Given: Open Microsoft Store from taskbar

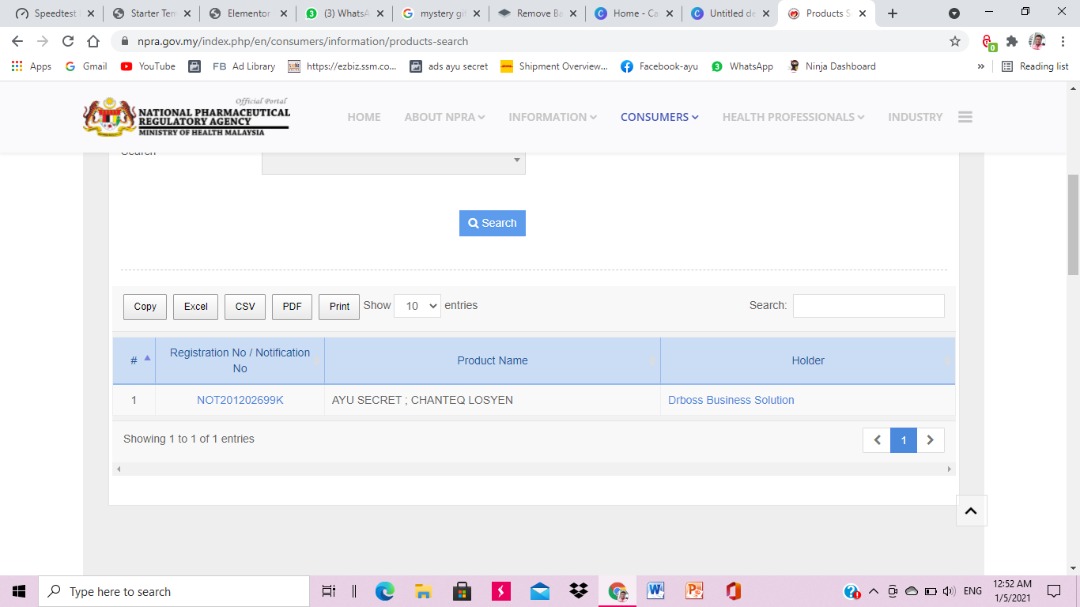Looking at the screenshot, I should point(462,591).
